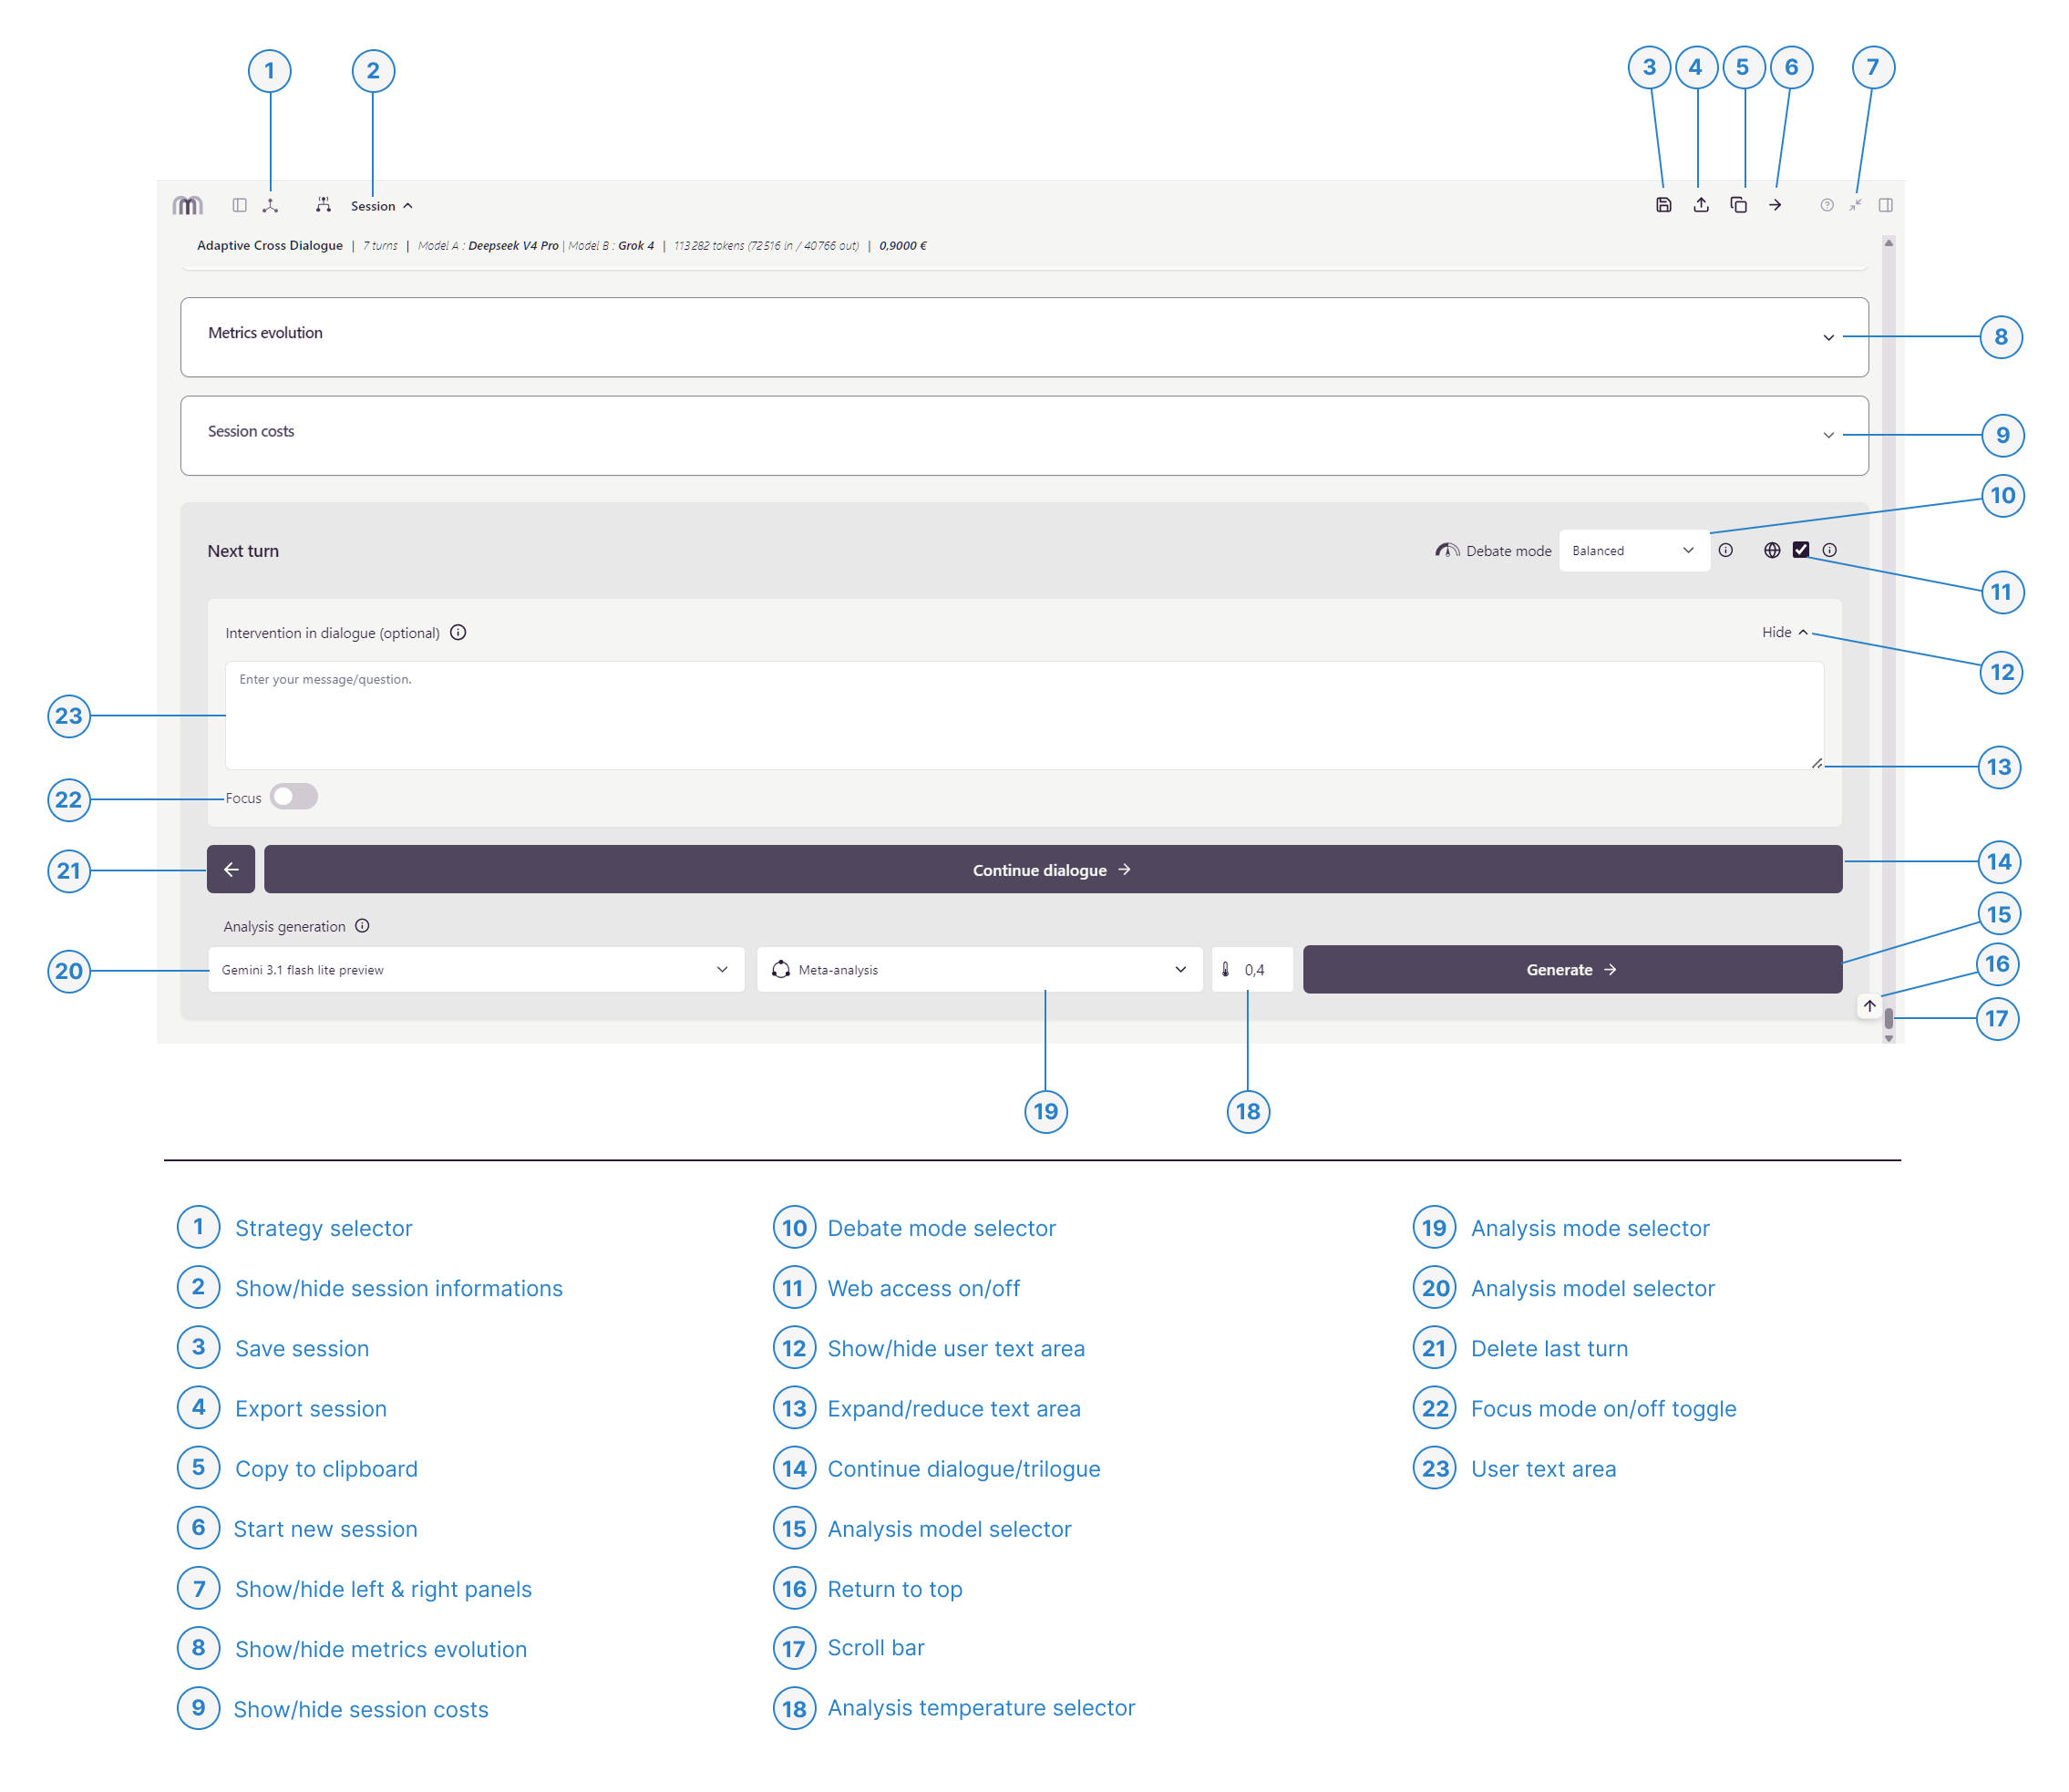Click the Deepseek V4 Pro model name
Screen dimensions: 2069x1792
(513, 245)
